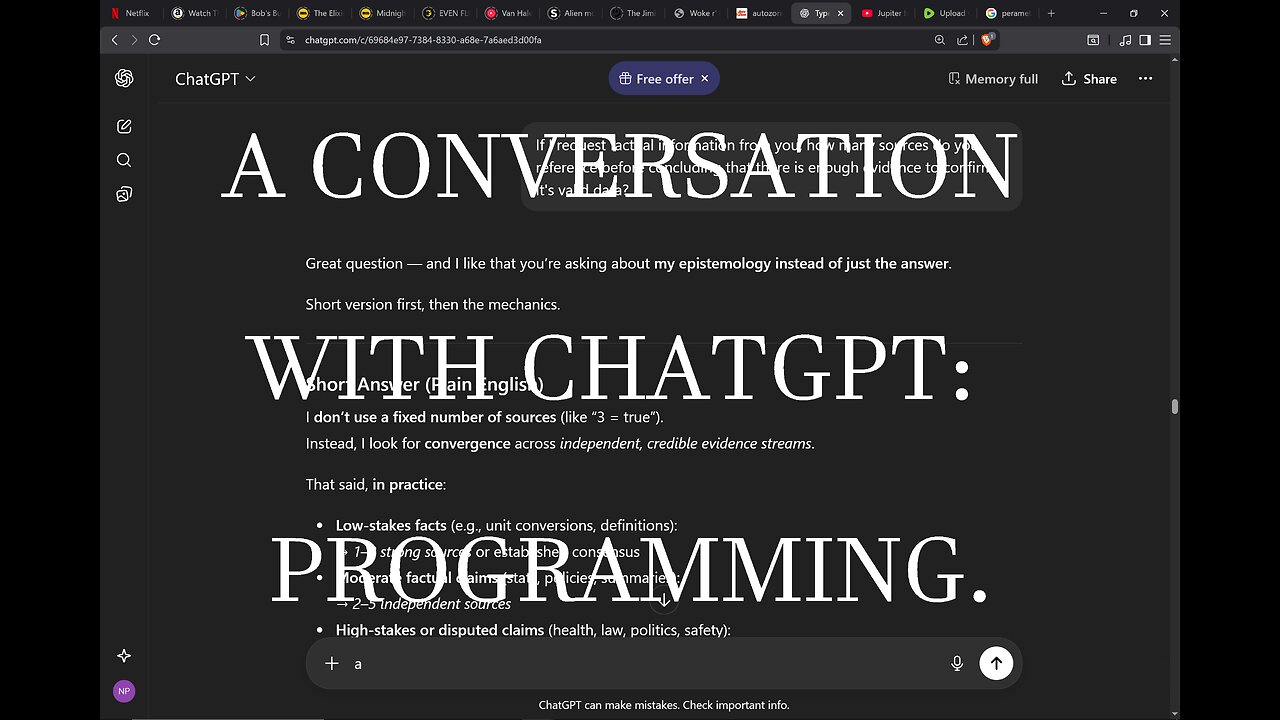Viewport: 1280px width, 720px height.
Task: Open the Memory full notice
Action: pos(993,79)
